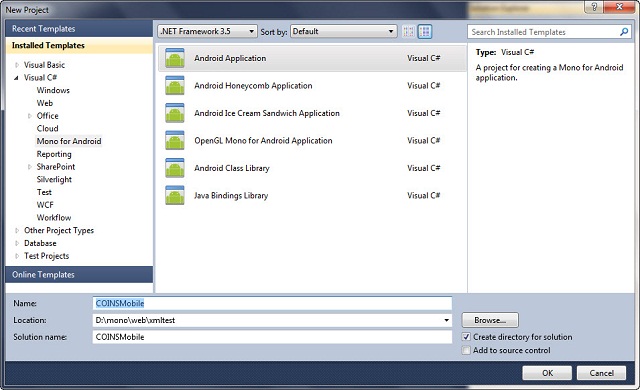640x390 pixels.
Task: Select the Web category
Action: click(x=45, y=103)
